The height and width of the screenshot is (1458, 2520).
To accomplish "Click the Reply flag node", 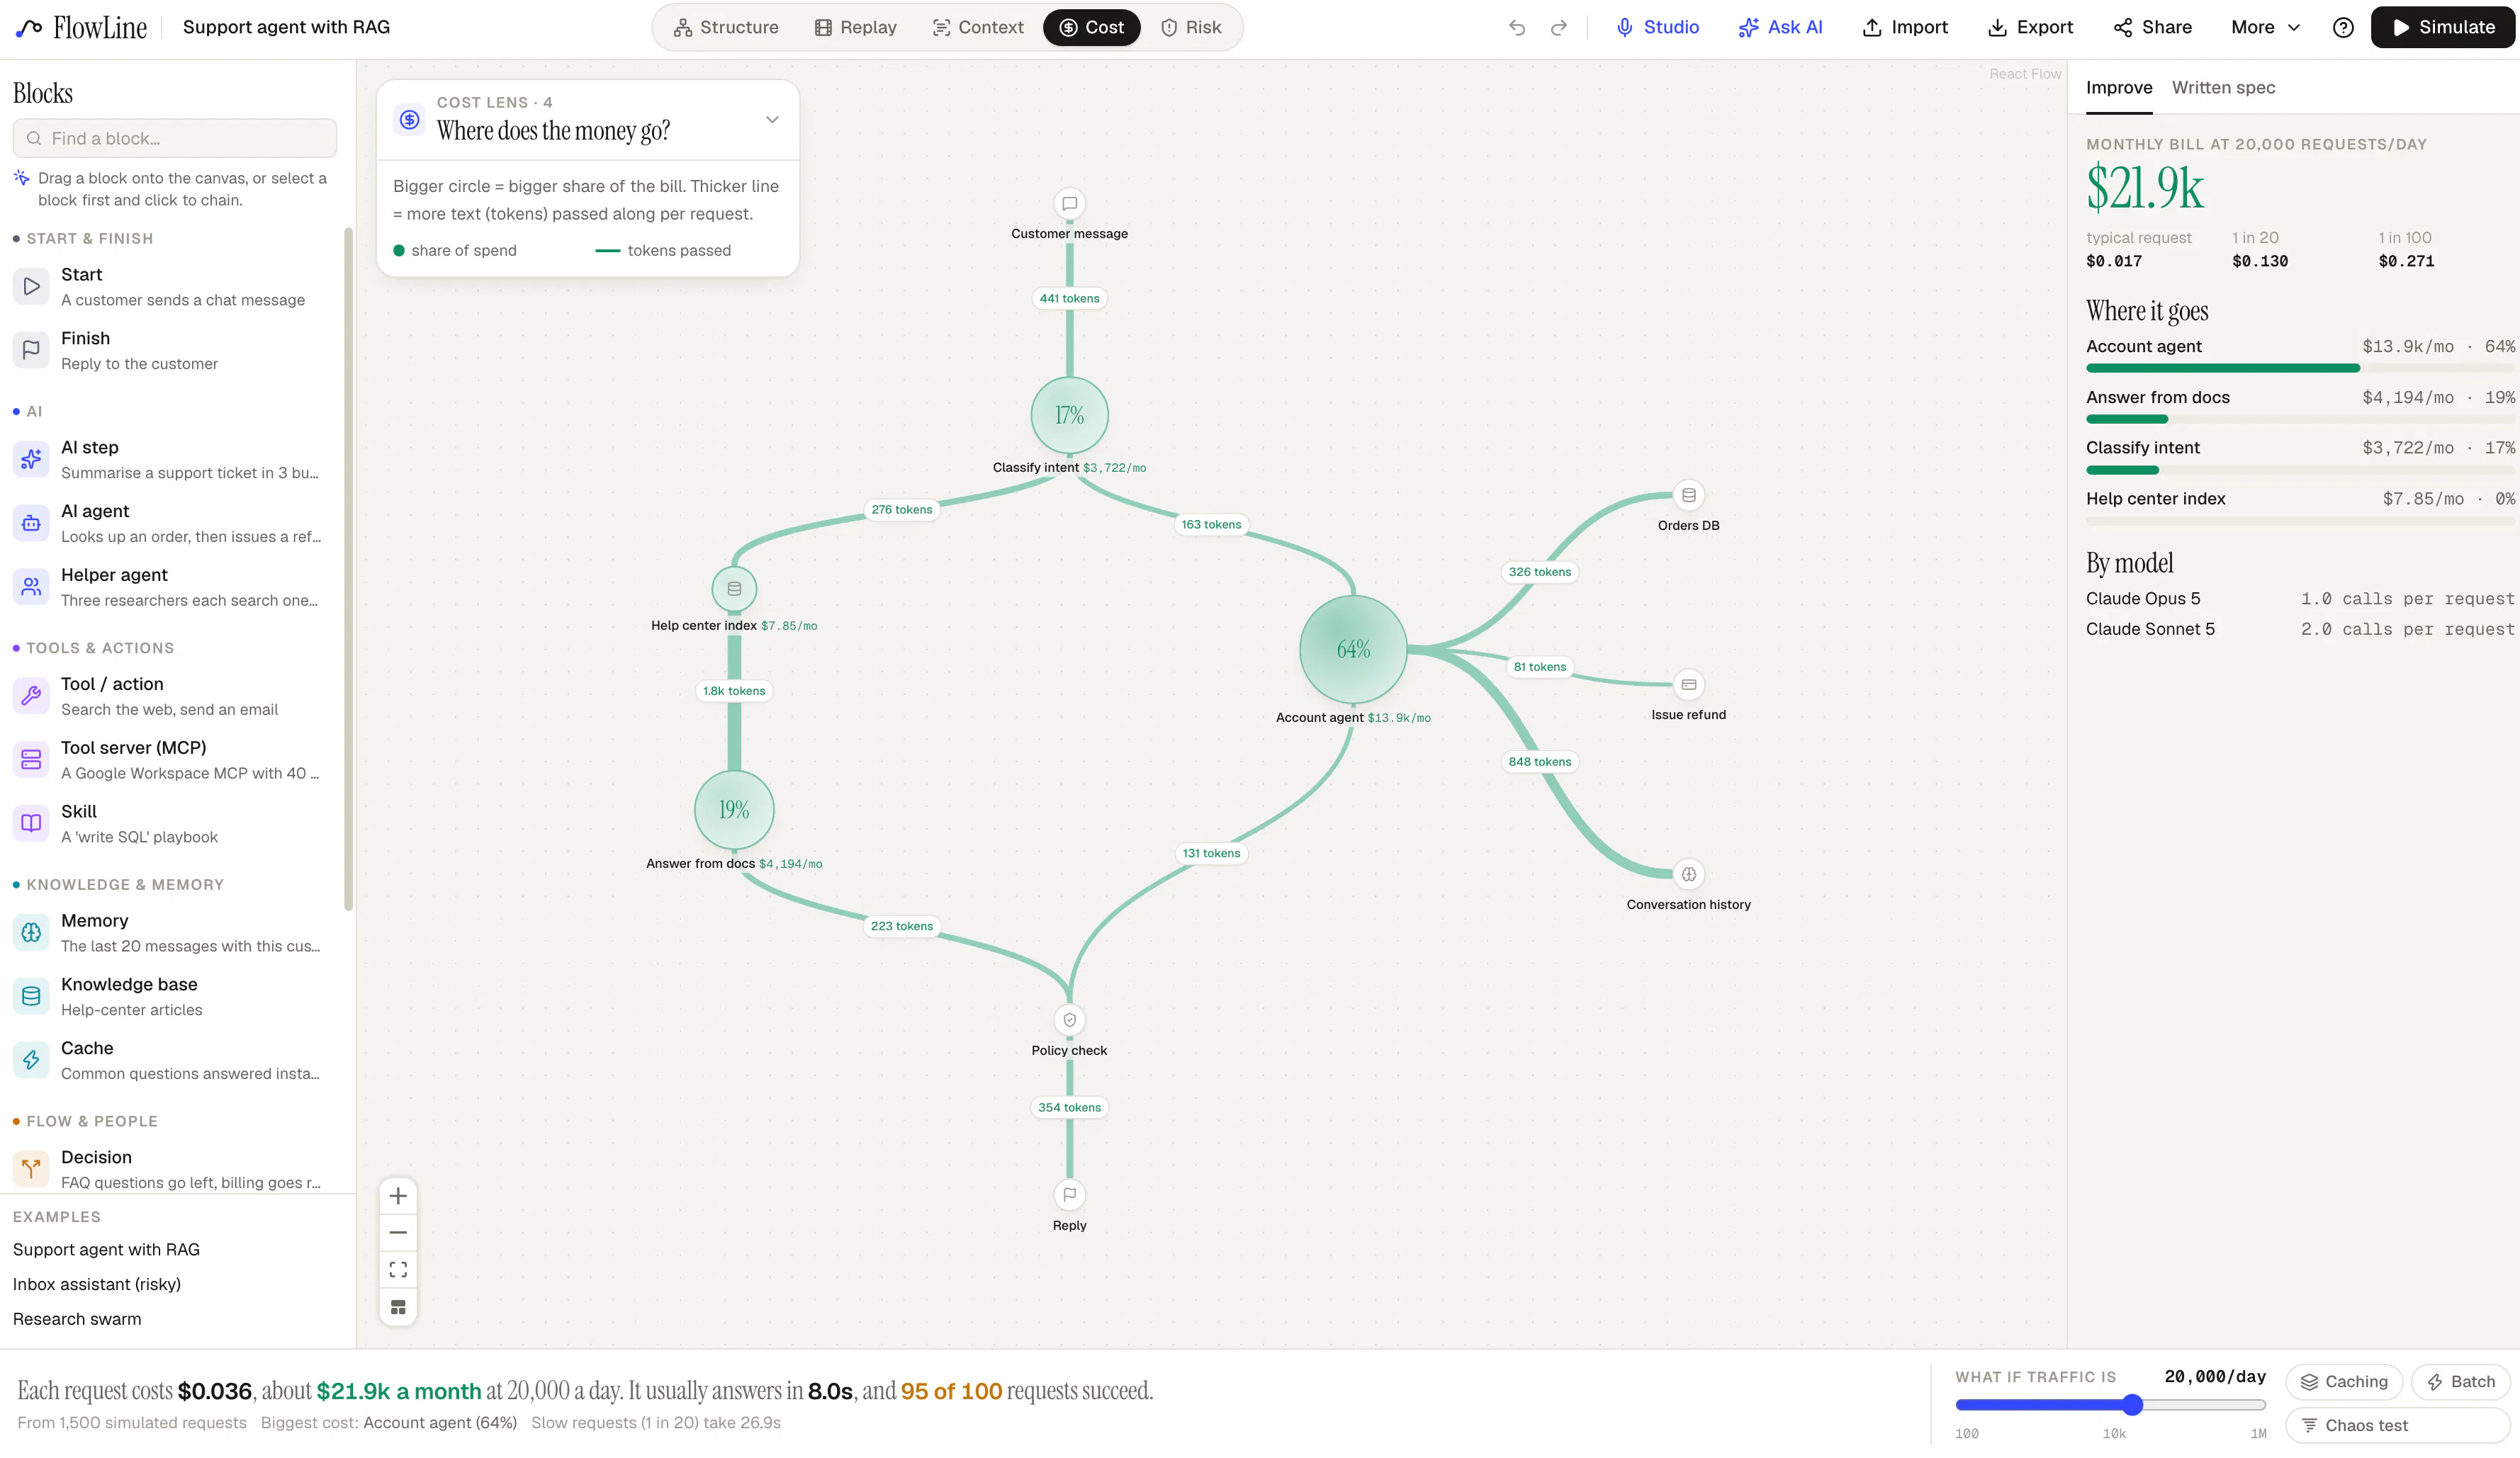I will click(x=1069, y=1195).
